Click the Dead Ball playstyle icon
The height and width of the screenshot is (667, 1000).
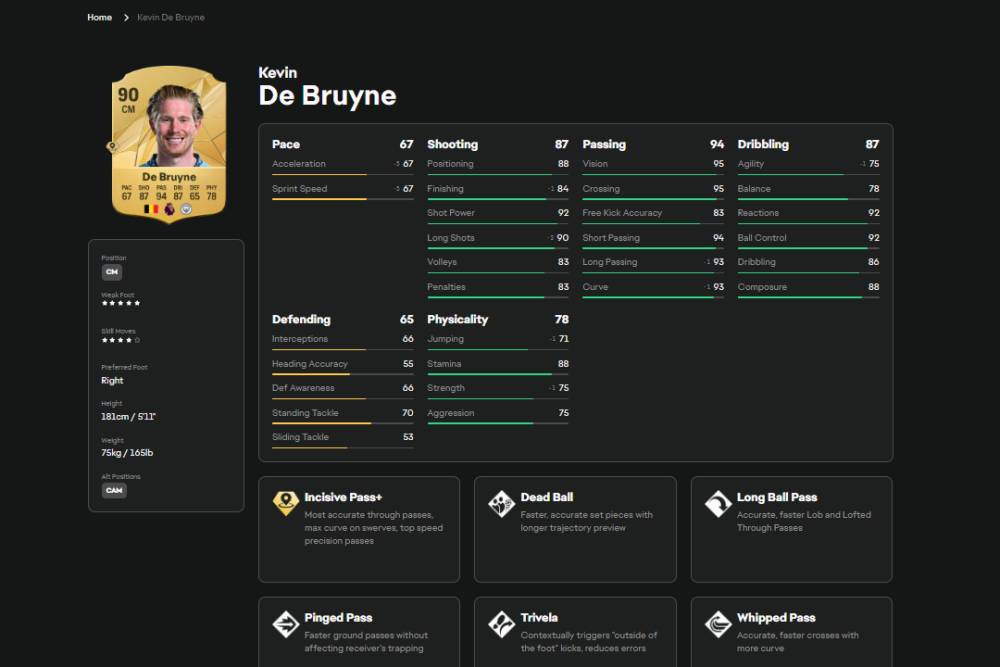tap(501, 503)
